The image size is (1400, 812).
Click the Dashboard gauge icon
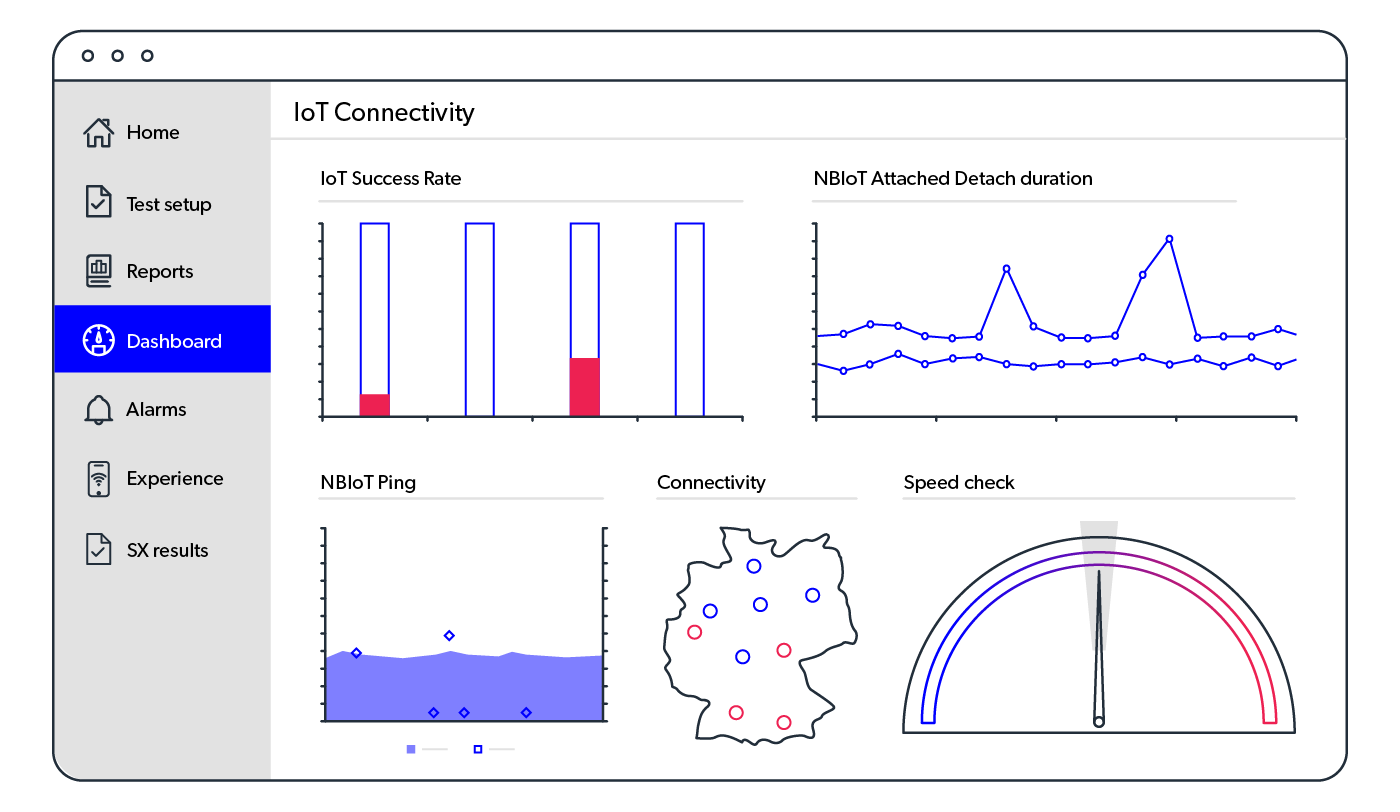point(98,341)
